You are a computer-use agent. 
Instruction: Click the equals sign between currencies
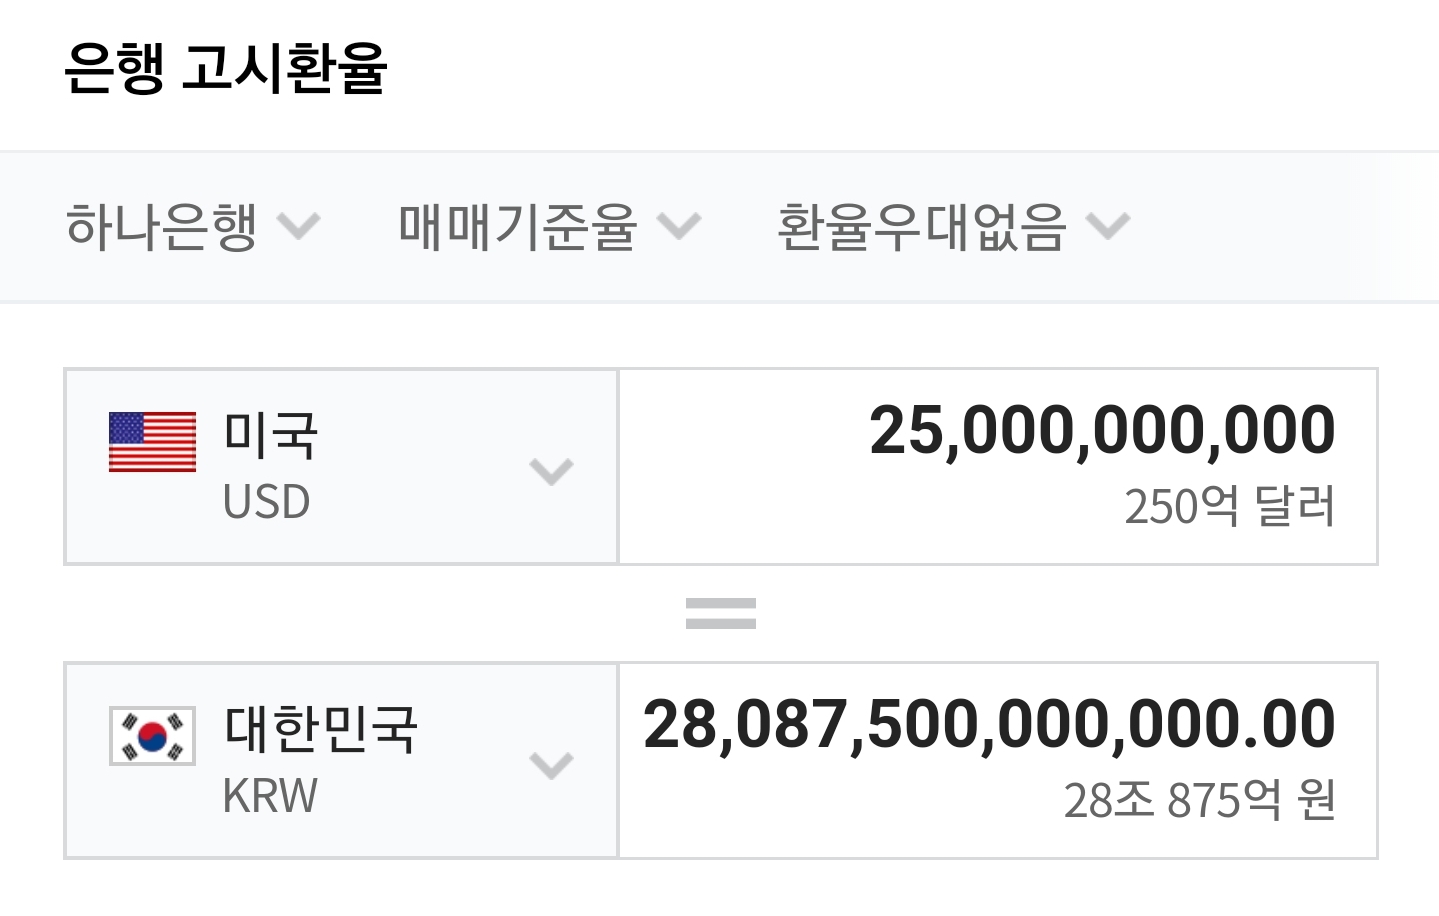[x=720, y=613]
